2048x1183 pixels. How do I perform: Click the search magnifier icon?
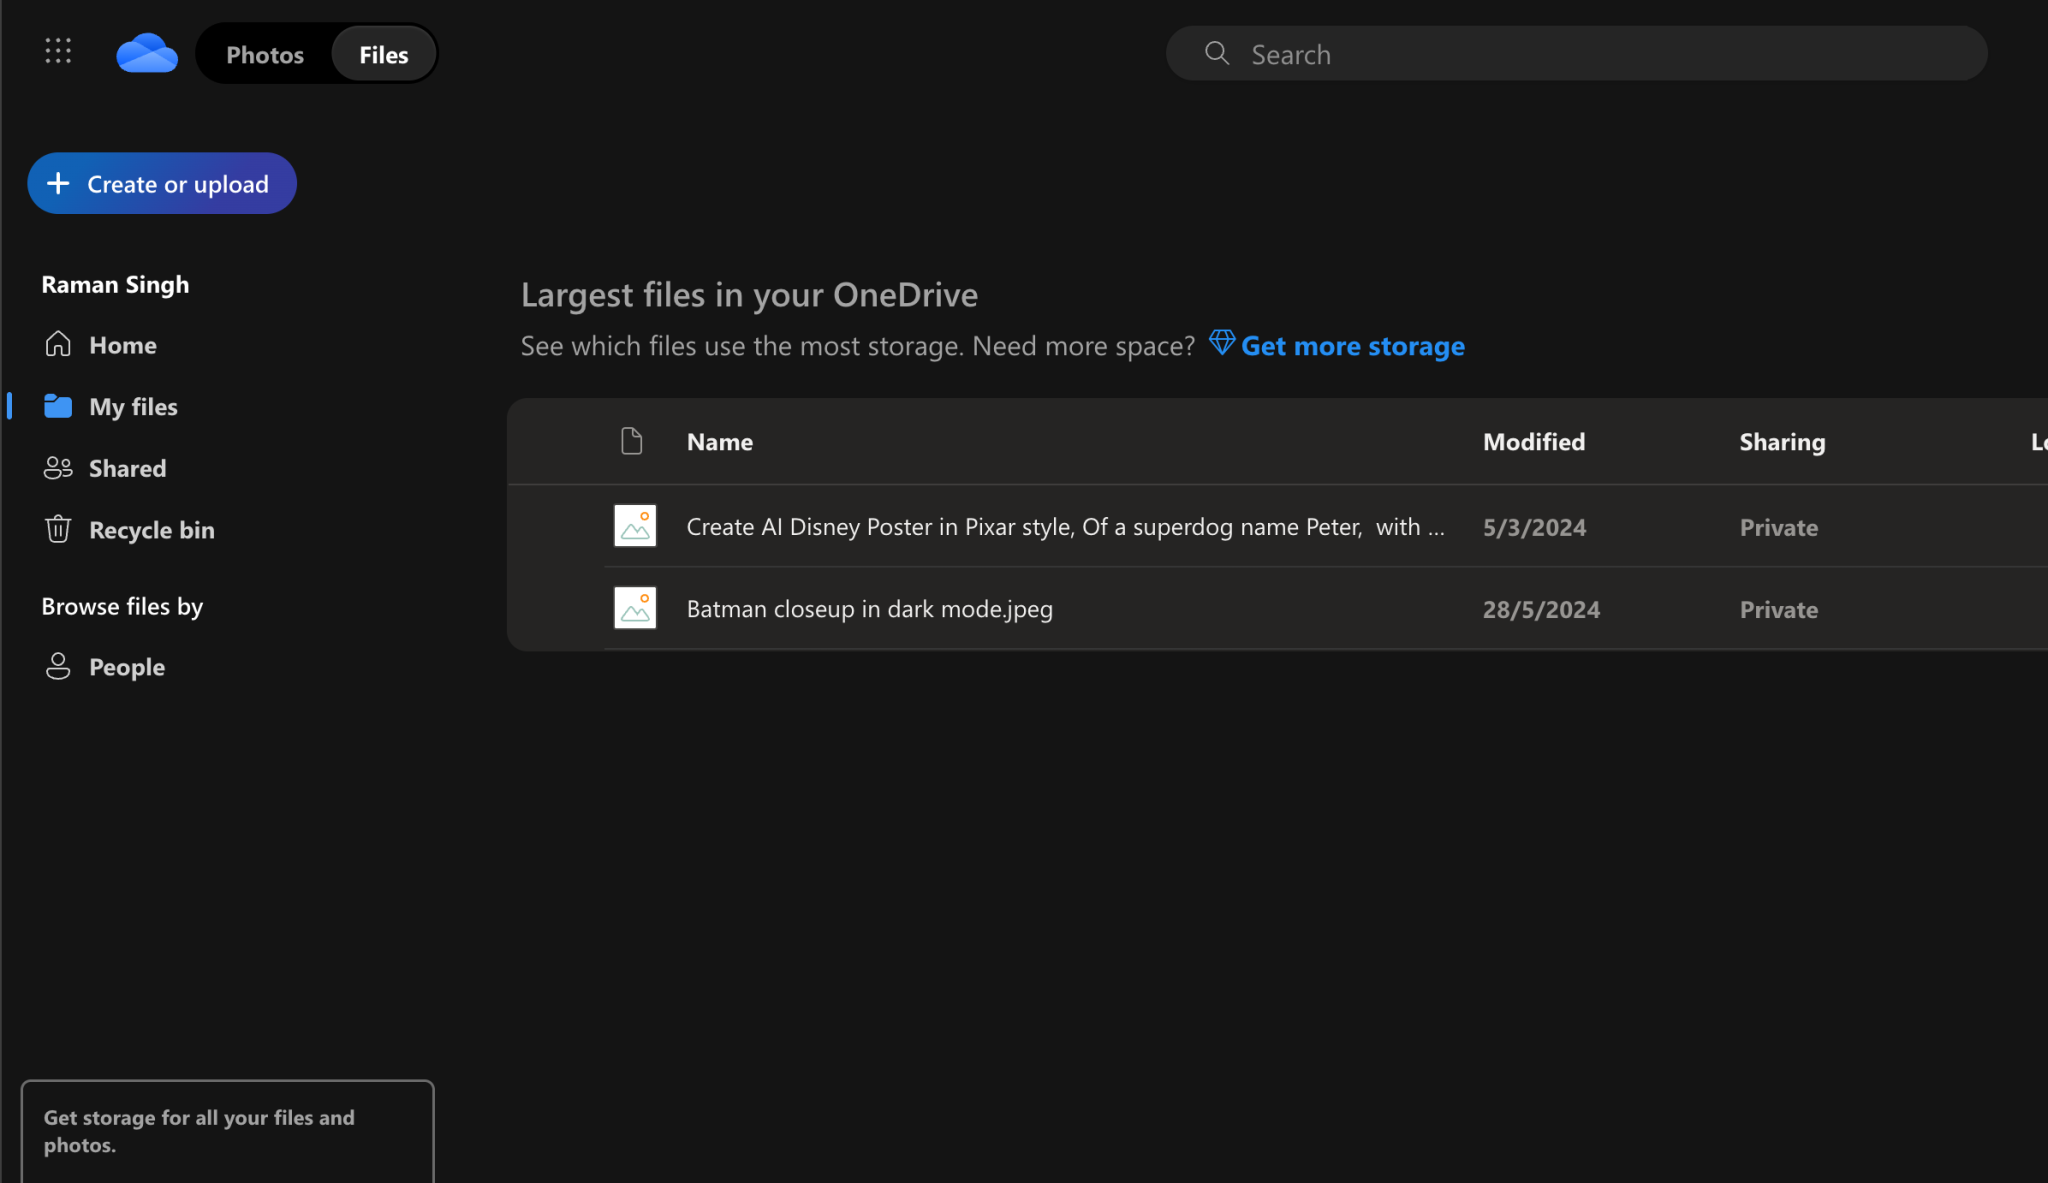tap(1216, 53)
